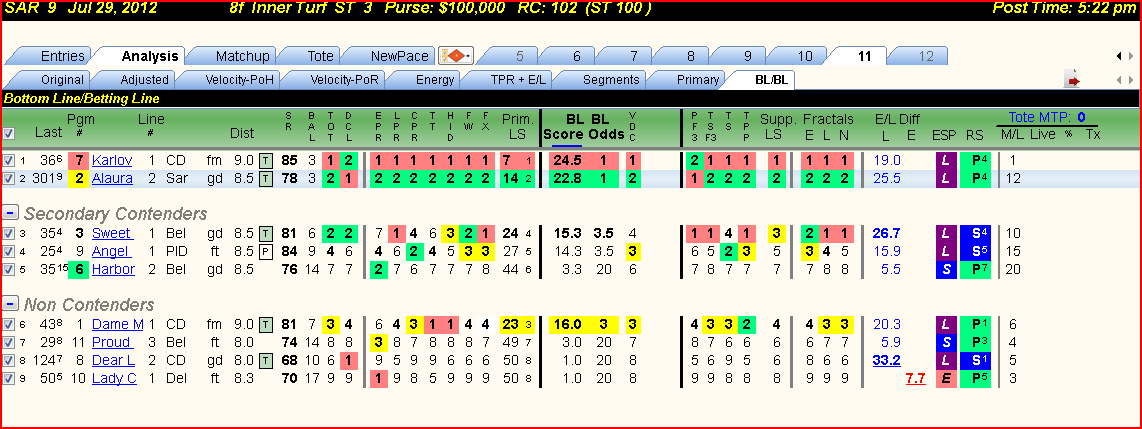This screenshot has height=429, width=1142.
Task: Click the T turf icon in Dame M row
Action: tap(266, 324)
